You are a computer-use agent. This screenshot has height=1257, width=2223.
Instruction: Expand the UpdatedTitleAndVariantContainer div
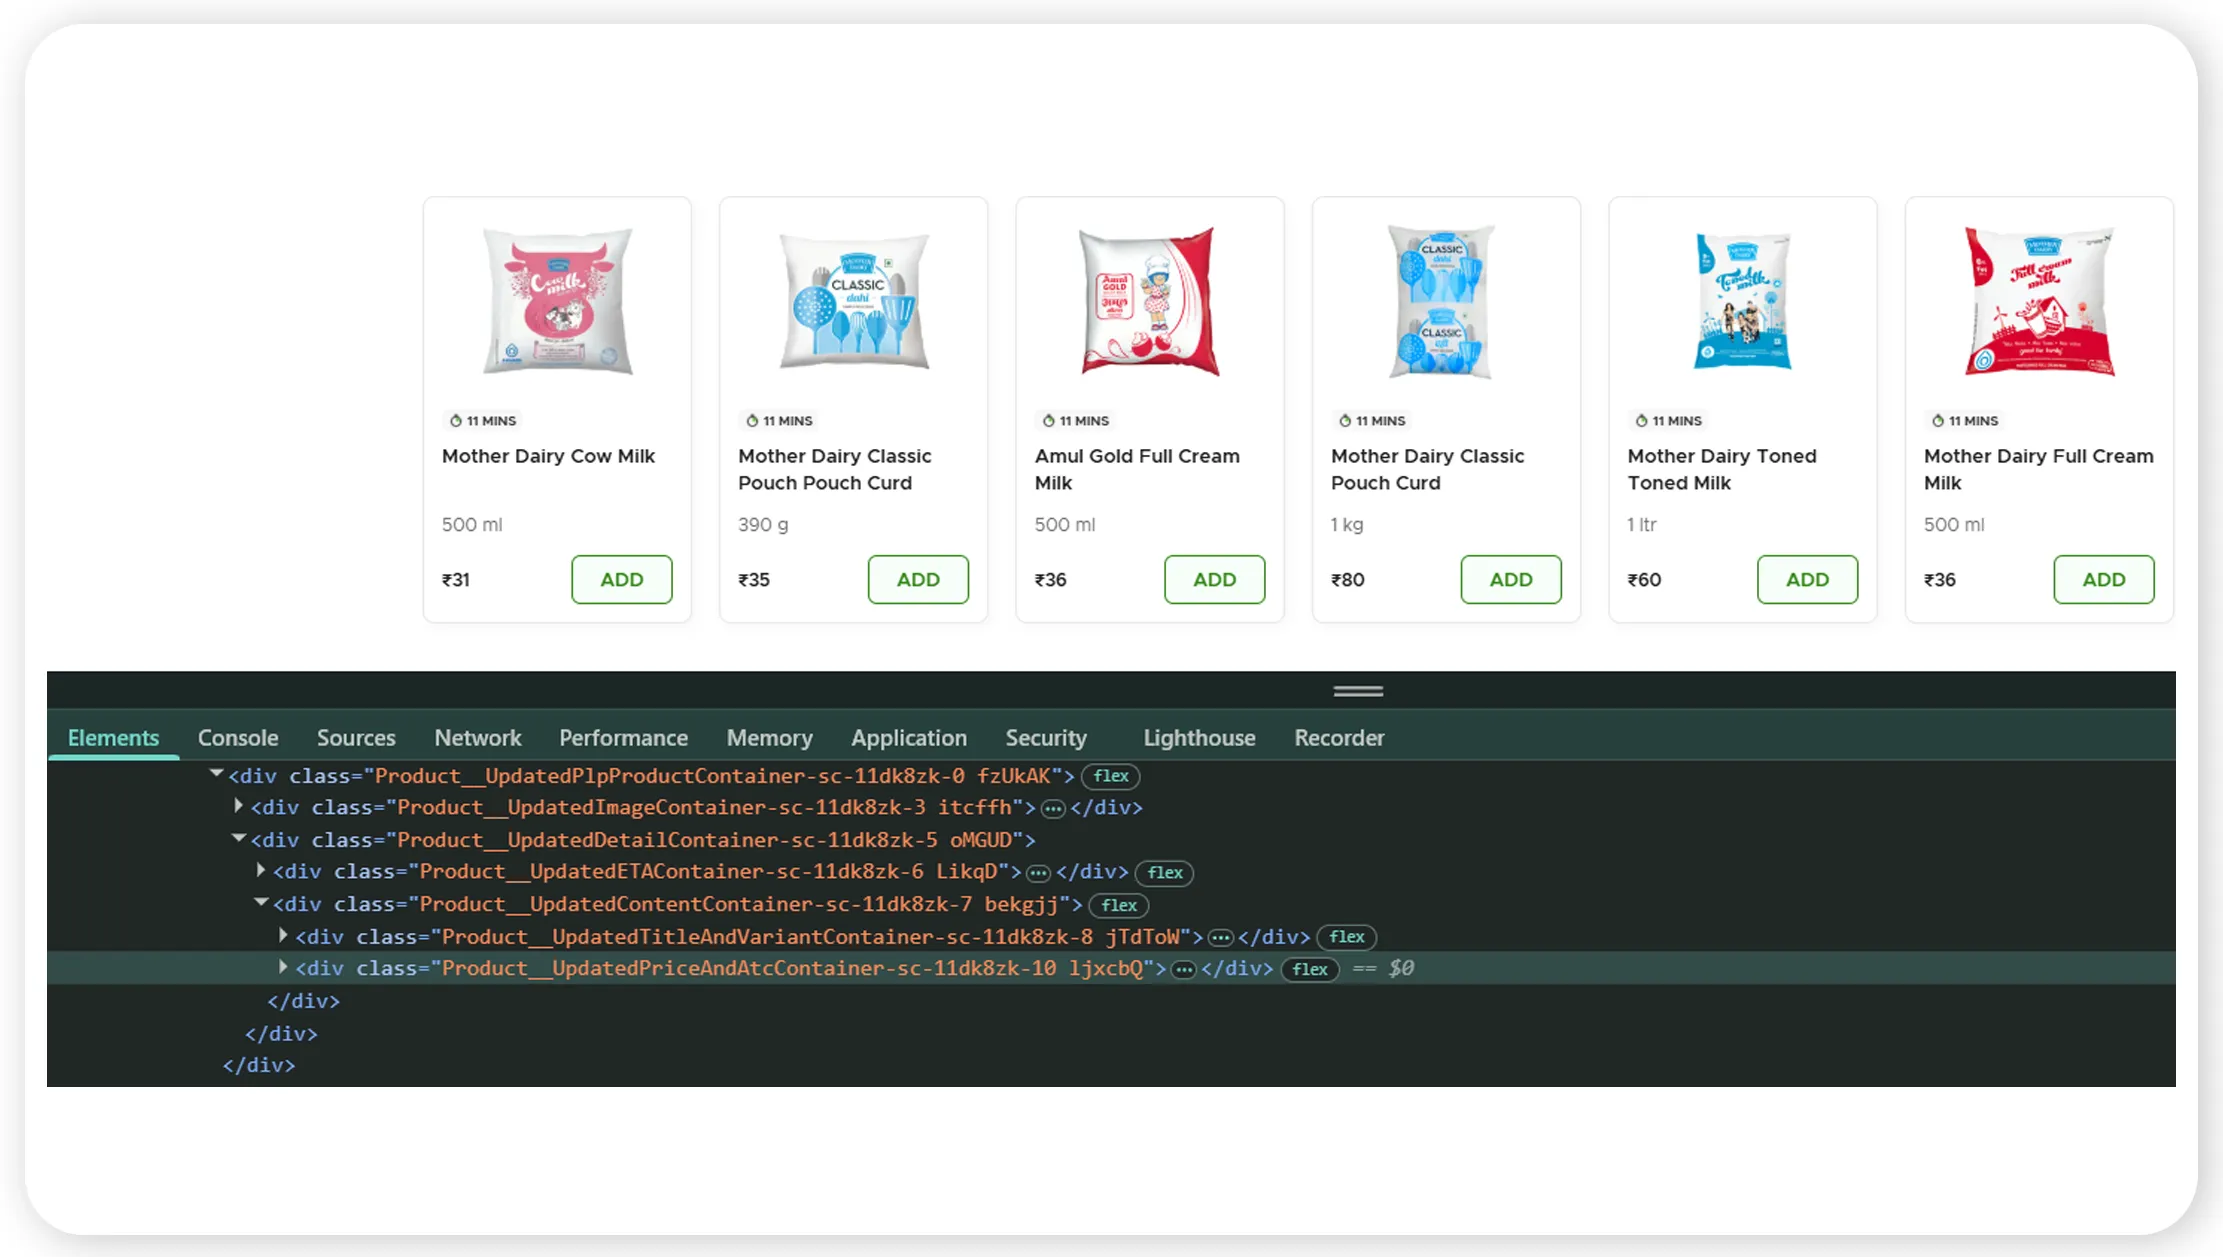[283, 935]
